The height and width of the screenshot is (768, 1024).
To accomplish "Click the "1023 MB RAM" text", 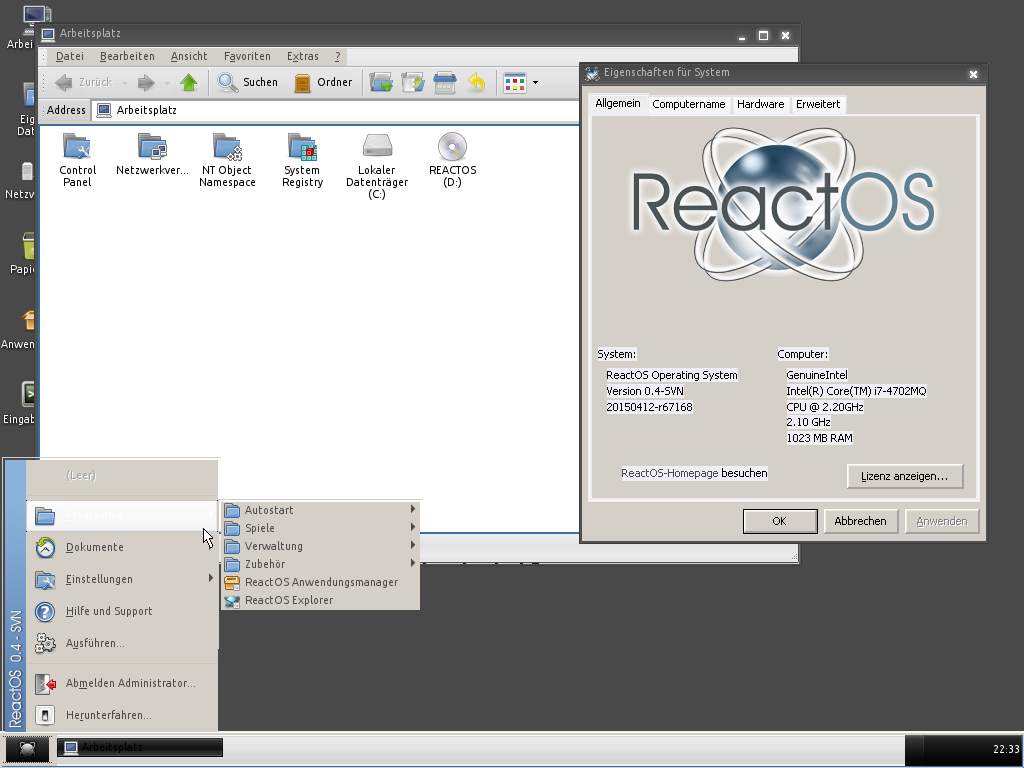I will (x=819, y=438).
